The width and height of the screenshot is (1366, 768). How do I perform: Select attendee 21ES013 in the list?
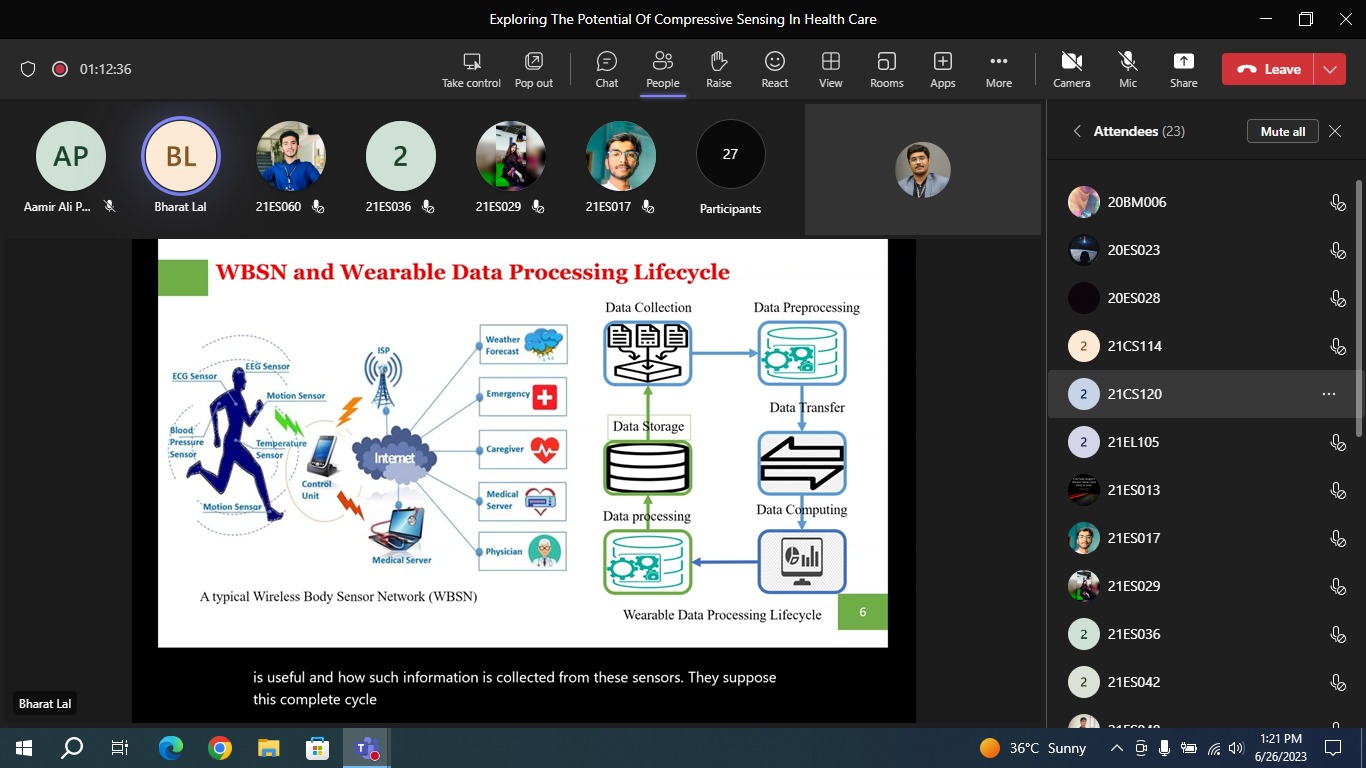coord(1201,490)
